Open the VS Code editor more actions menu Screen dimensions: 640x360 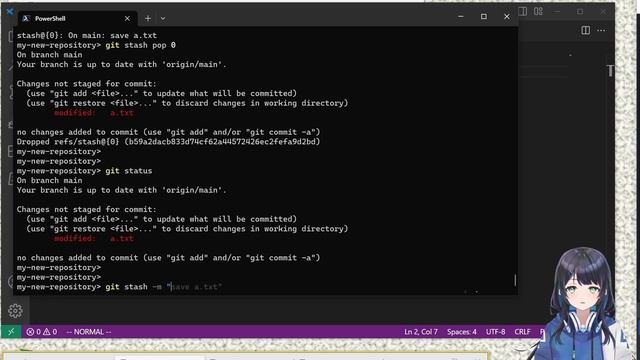point(601,30)
